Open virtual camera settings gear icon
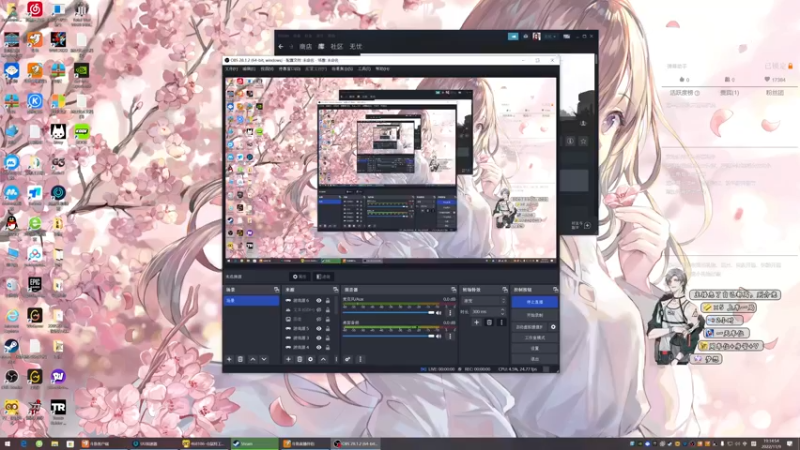Viewport: 800px width, 450px height. pos(553,327)
